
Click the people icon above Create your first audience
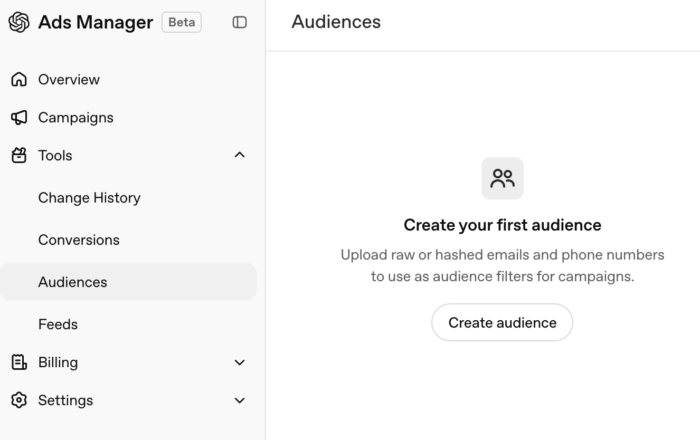(x=502, y=178)
